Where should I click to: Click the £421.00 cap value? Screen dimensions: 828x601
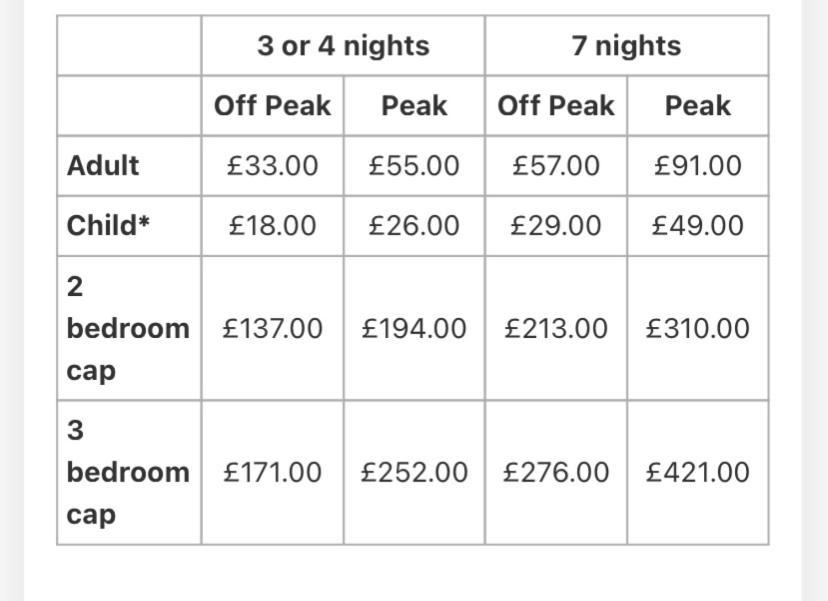[x=698, y=472]
